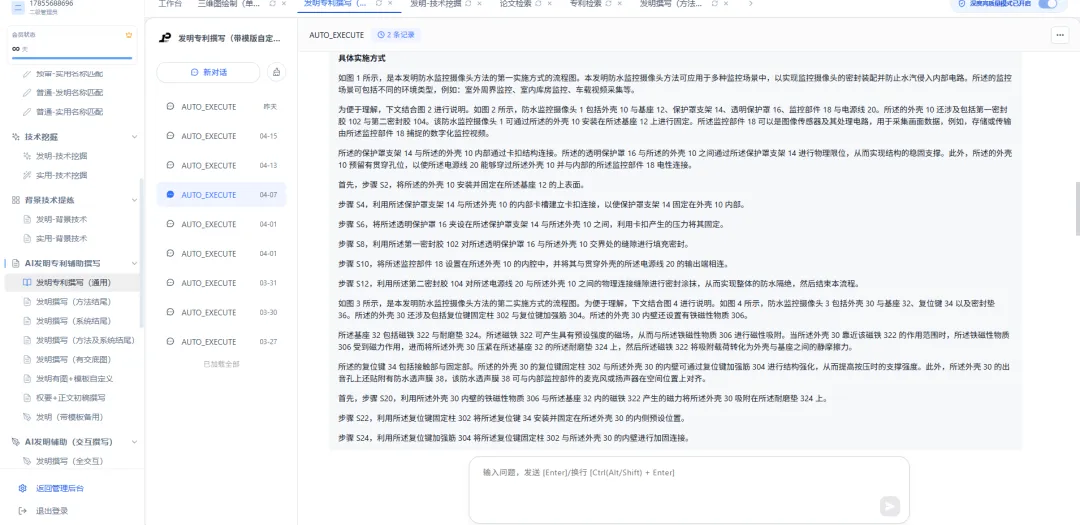1080x525 pixels.
Task: Open 发明有图+模板自定义 sidebar item
Action: click(x=74, y=379)
